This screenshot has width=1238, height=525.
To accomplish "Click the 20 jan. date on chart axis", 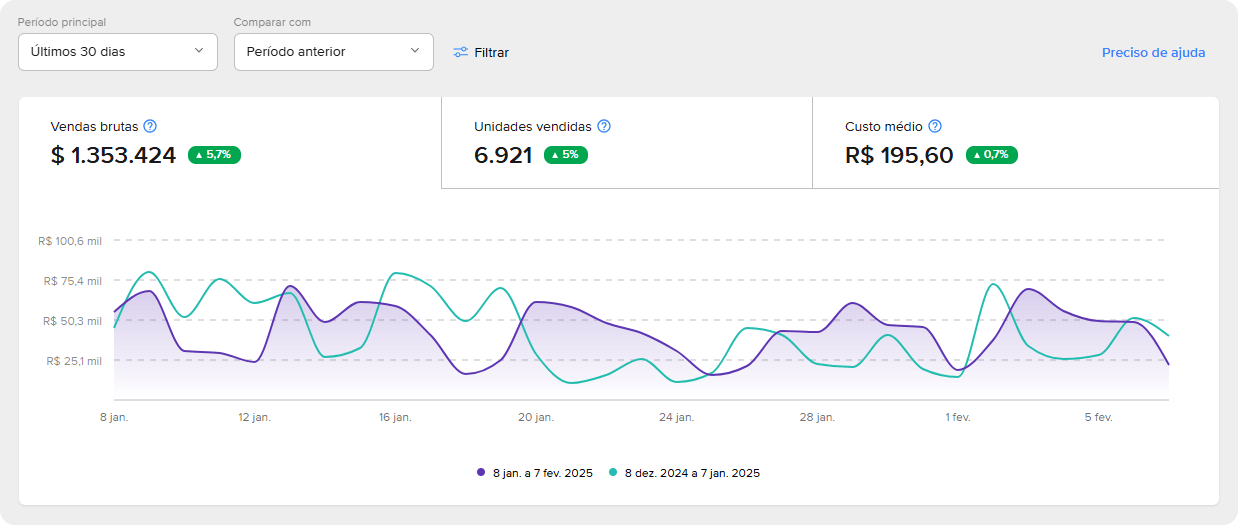I will [536, 417].
